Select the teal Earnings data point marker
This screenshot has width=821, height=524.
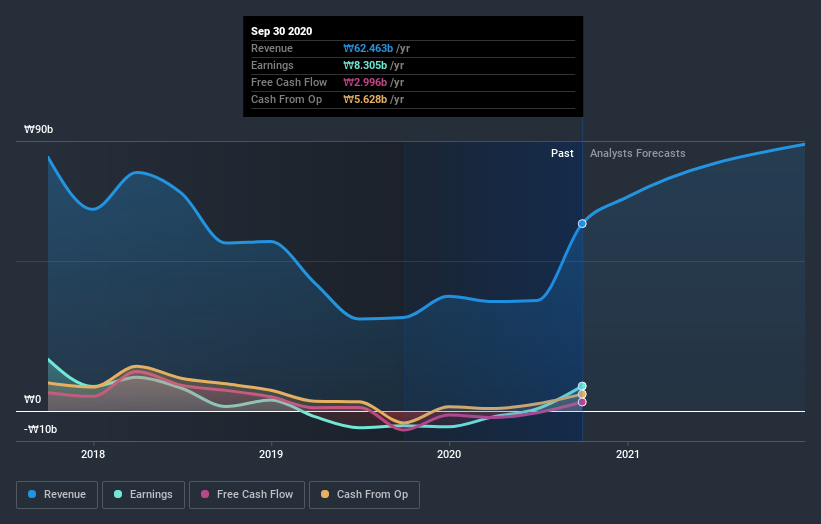(582, 386)
